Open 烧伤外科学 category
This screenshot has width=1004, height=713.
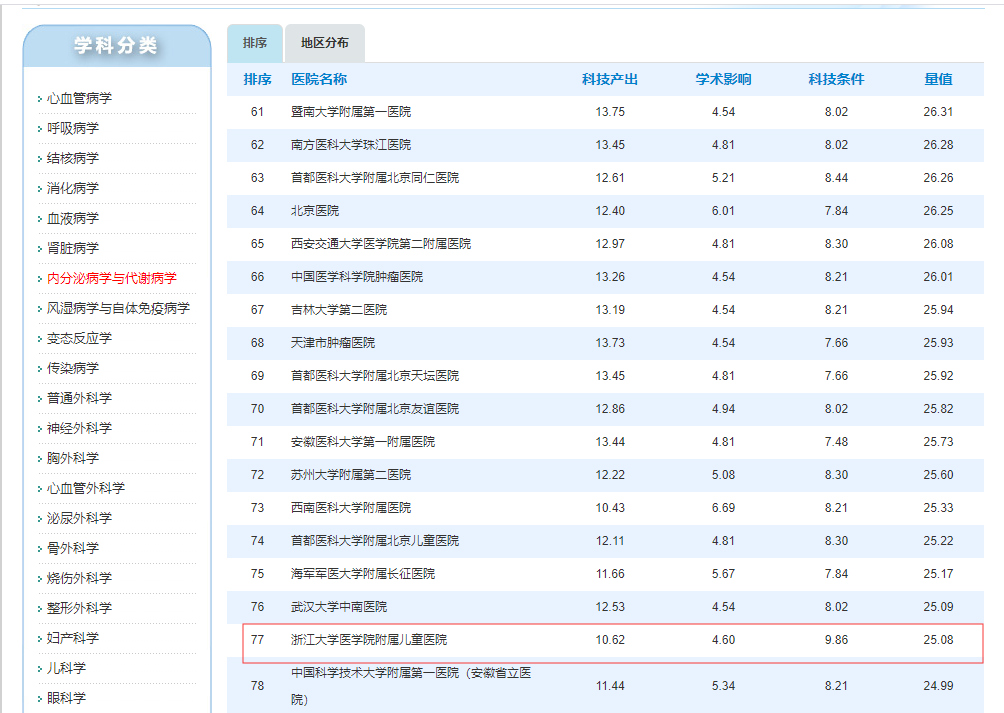coord(79,578)
